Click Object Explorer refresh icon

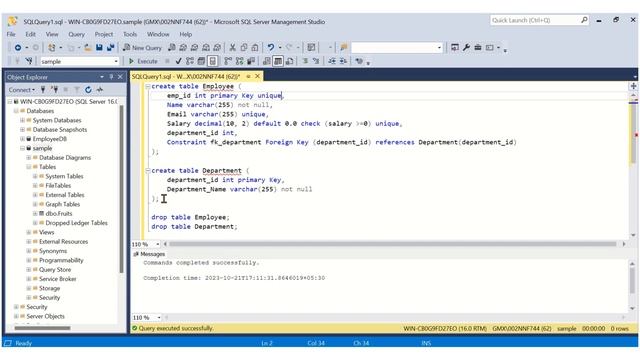point(88,90)
